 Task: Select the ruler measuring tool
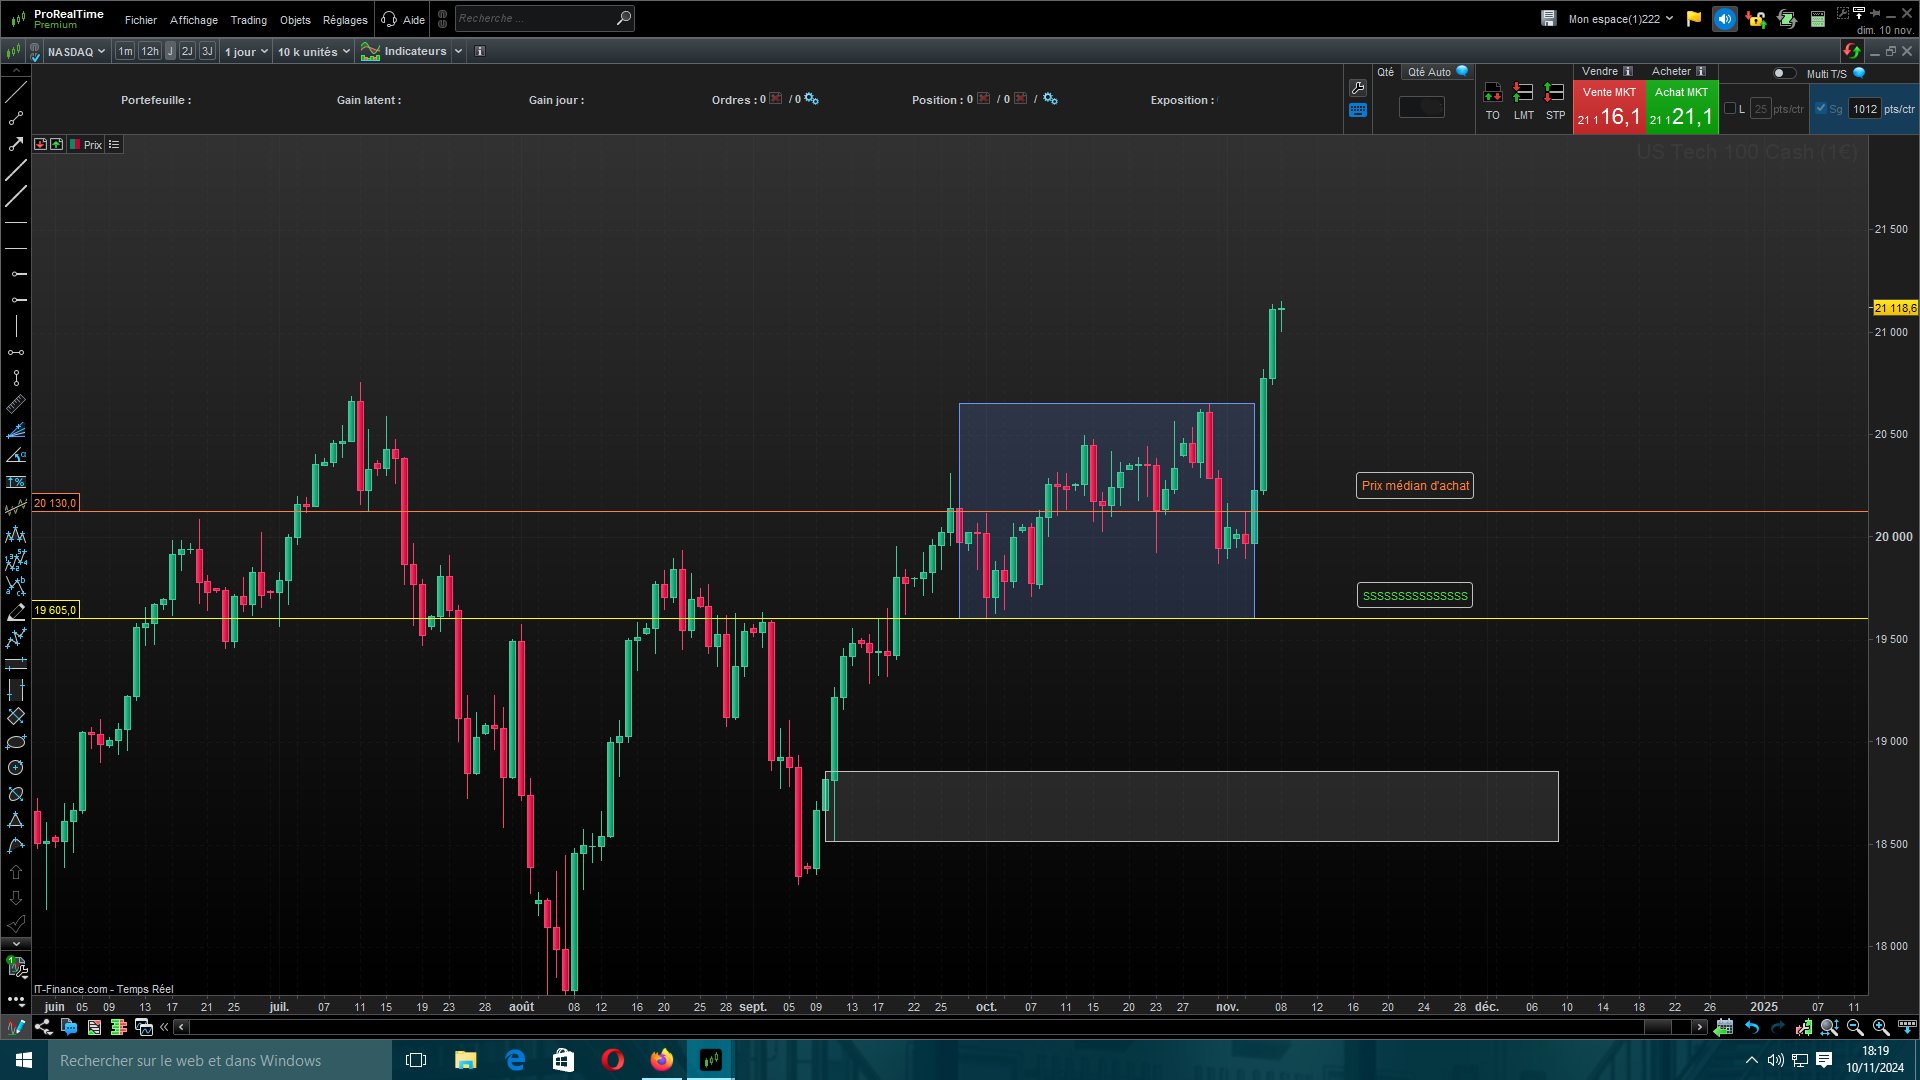(16, 405)
